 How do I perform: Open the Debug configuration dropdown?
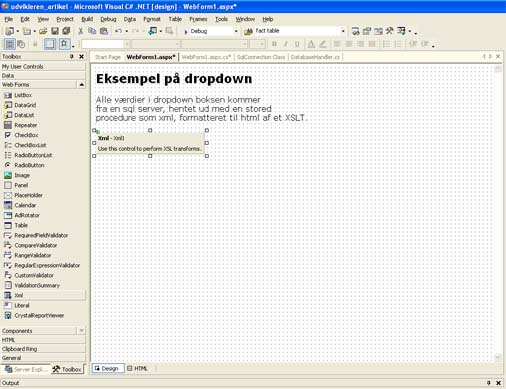pyautogui.click(x=212, y=31)
